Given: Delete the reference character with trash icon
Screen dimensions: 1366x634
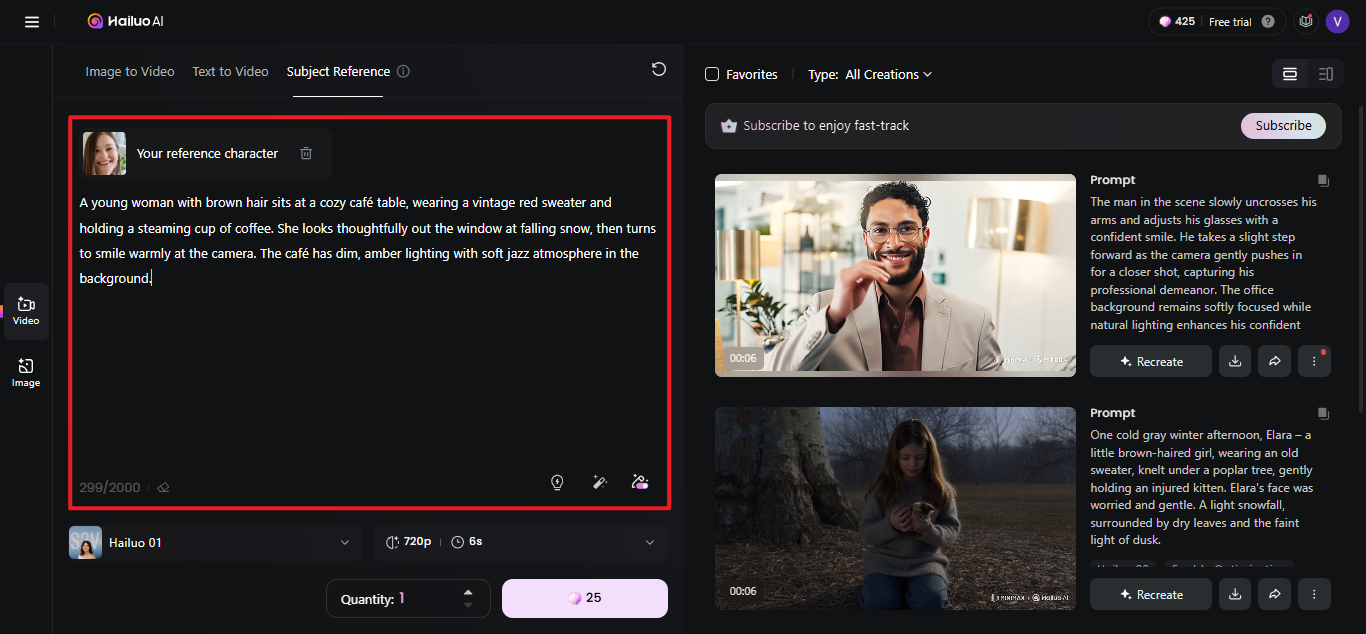Looking at the screenshot, I should 306,153.
